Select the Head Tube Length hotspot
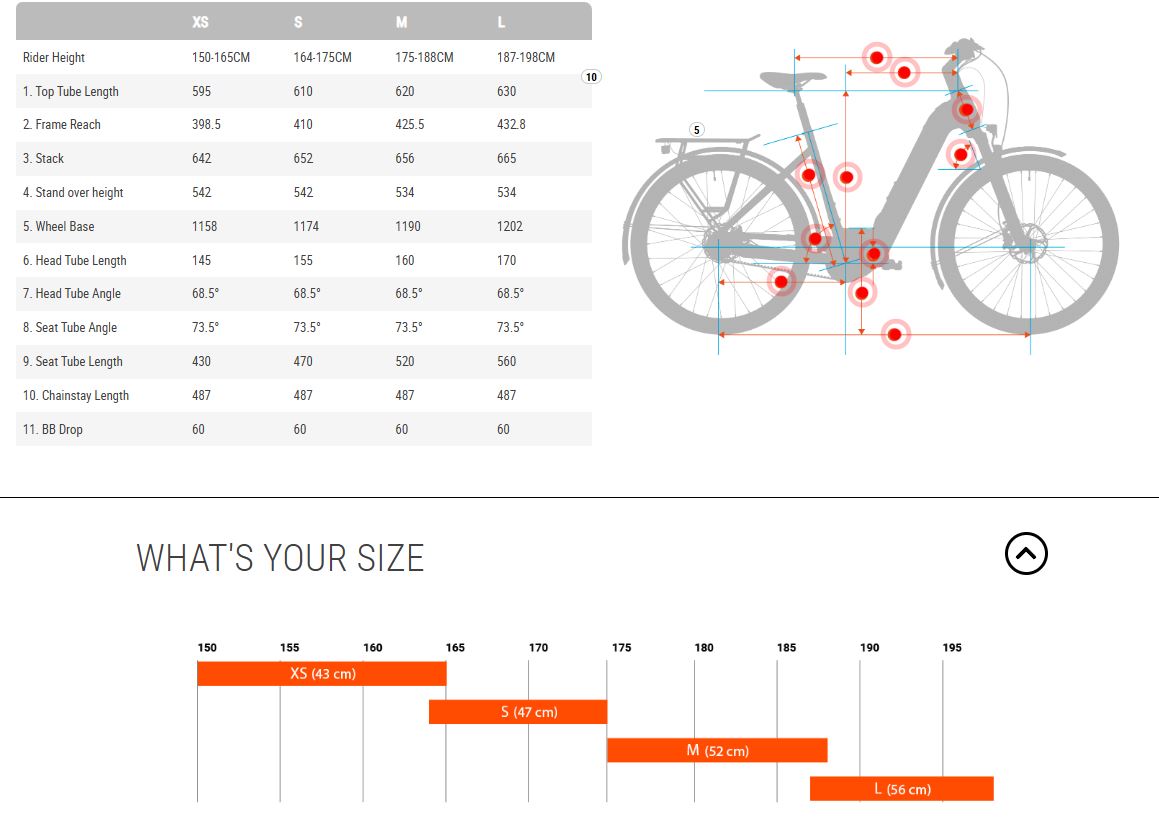The height and width of the screenshot is (830, 1159). tap(966, 109)
